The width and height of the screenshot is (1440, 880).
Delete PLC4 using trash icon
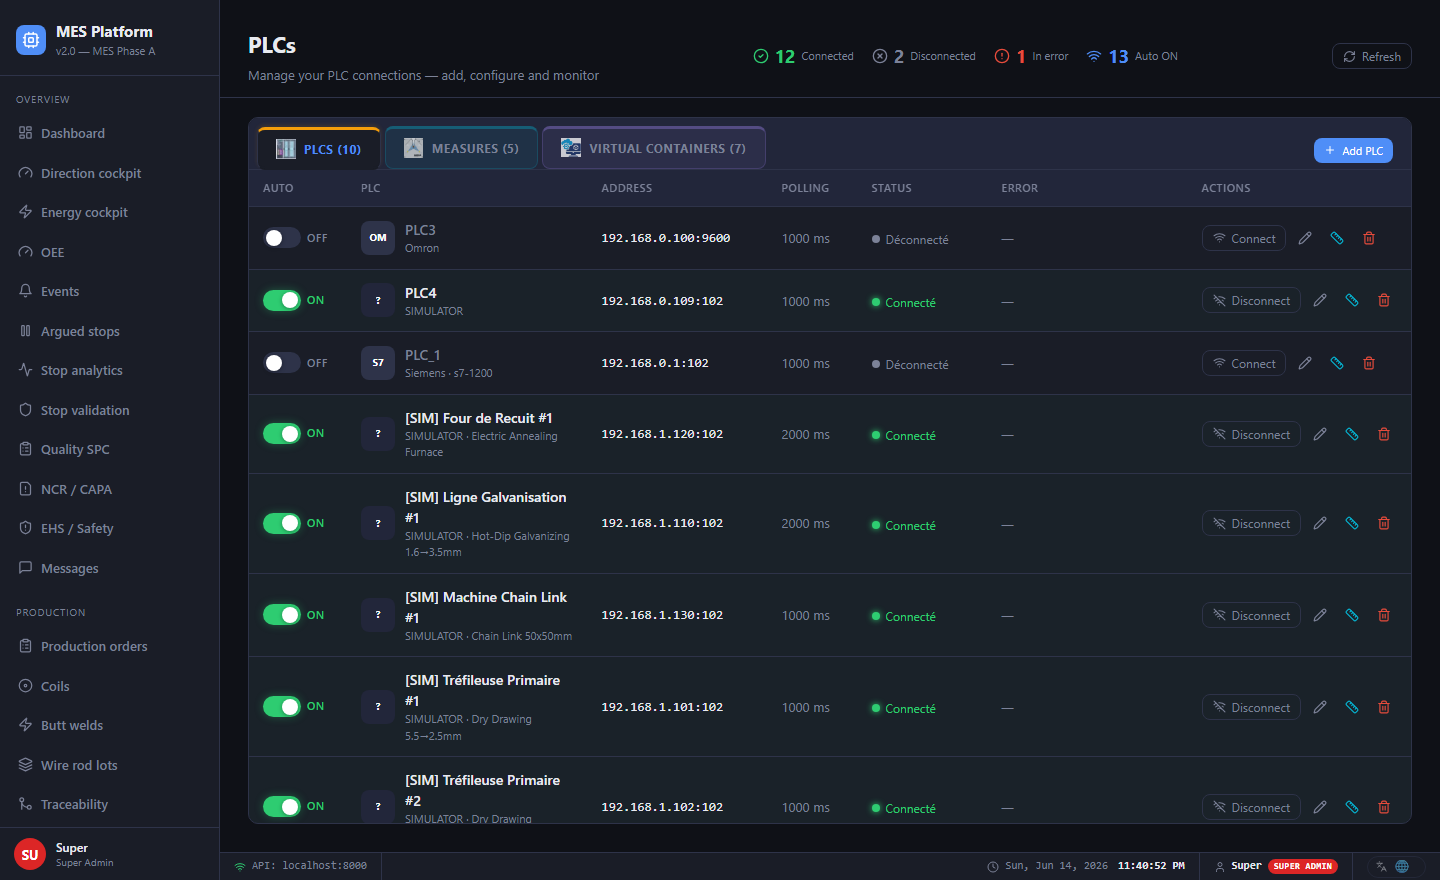(1384, 300)
